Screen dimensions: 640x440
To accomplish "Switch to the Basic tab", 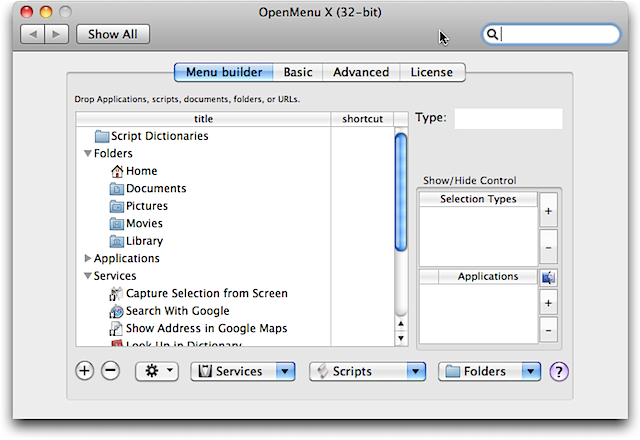I will [298, 72].
